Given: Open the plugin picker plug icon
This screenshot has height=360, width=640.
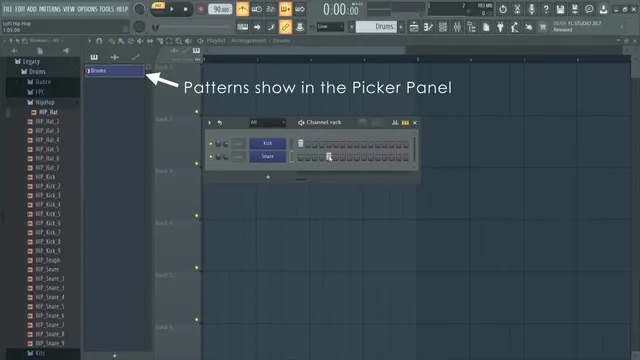Looking at the screenshot, I should point(500,27).
